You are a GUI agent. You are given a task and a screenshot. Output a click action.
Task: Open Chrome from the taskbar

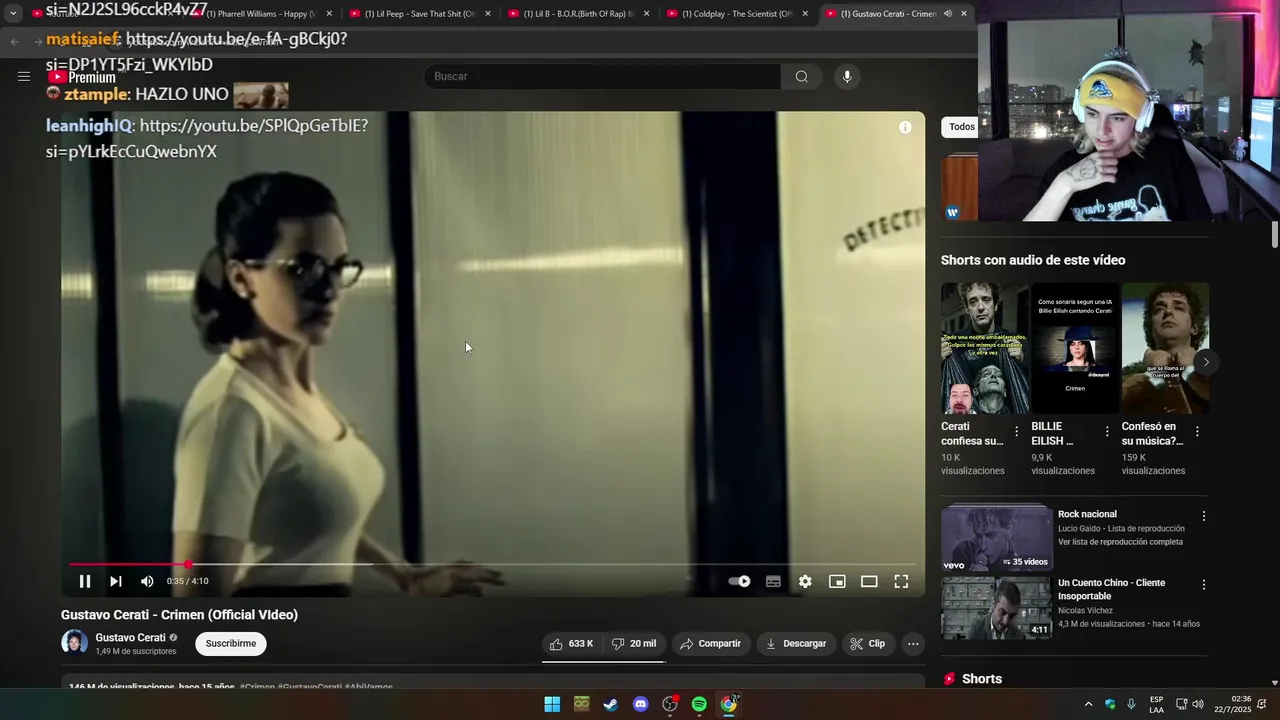729,704
